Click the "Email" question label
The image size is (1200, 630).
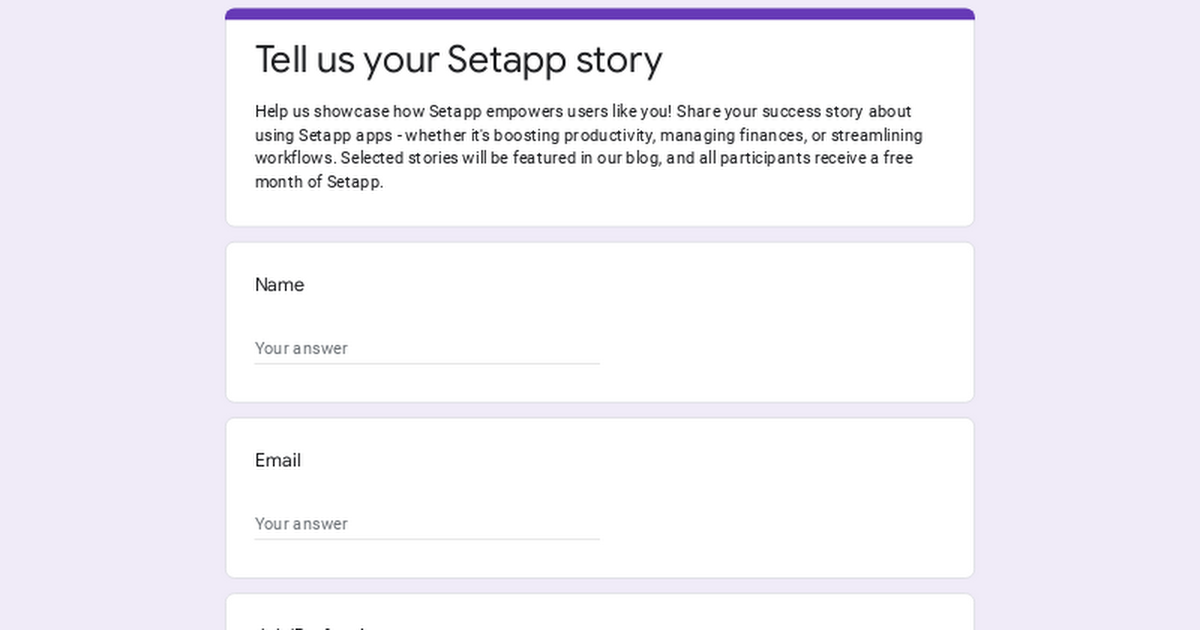pos(278,461)
